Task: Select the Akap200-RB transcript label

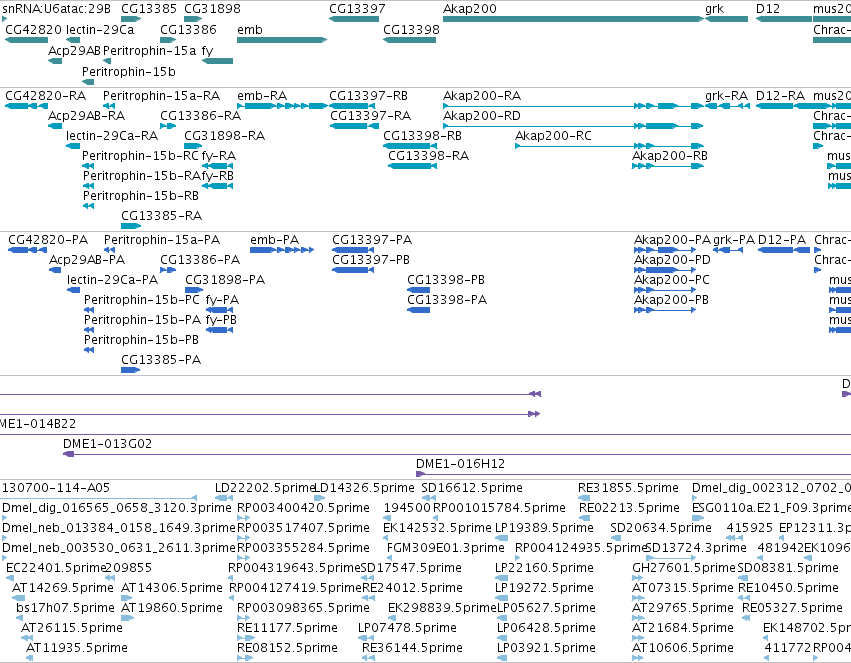Action: point(670,156)
